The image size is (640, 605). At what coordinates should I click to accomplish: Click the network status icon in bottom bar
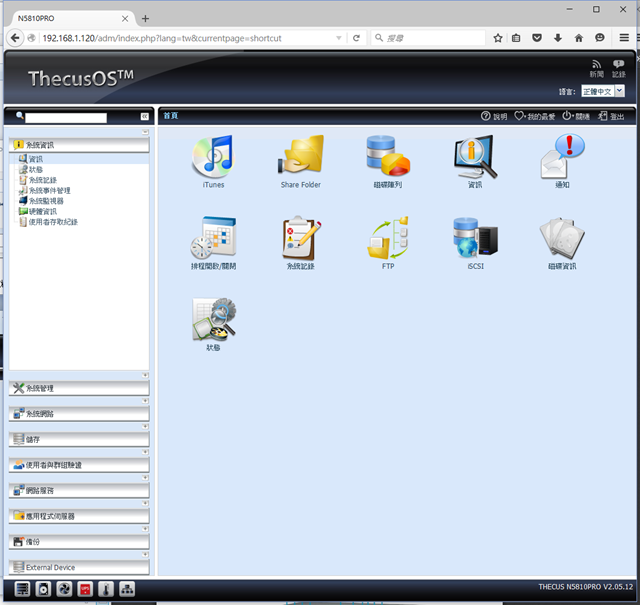click(127, 589)
